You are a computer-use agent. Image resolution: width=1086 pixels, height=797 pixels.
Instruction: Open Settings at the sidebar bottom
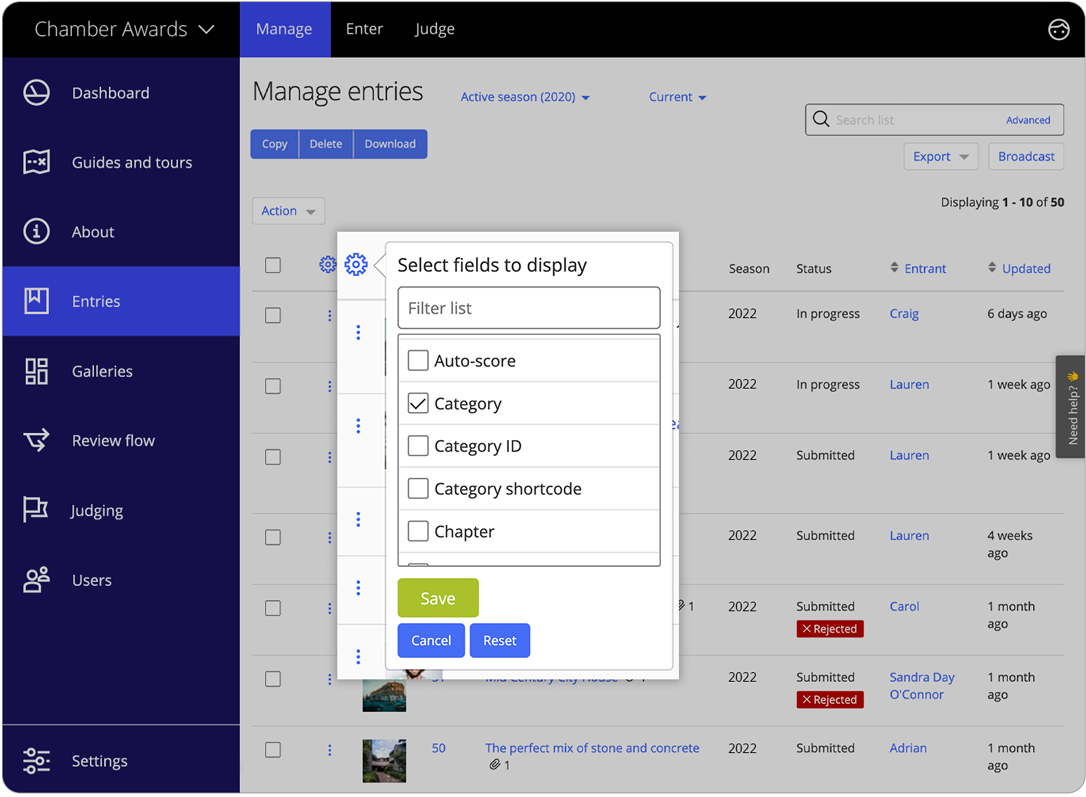click(x=99, y=761)
